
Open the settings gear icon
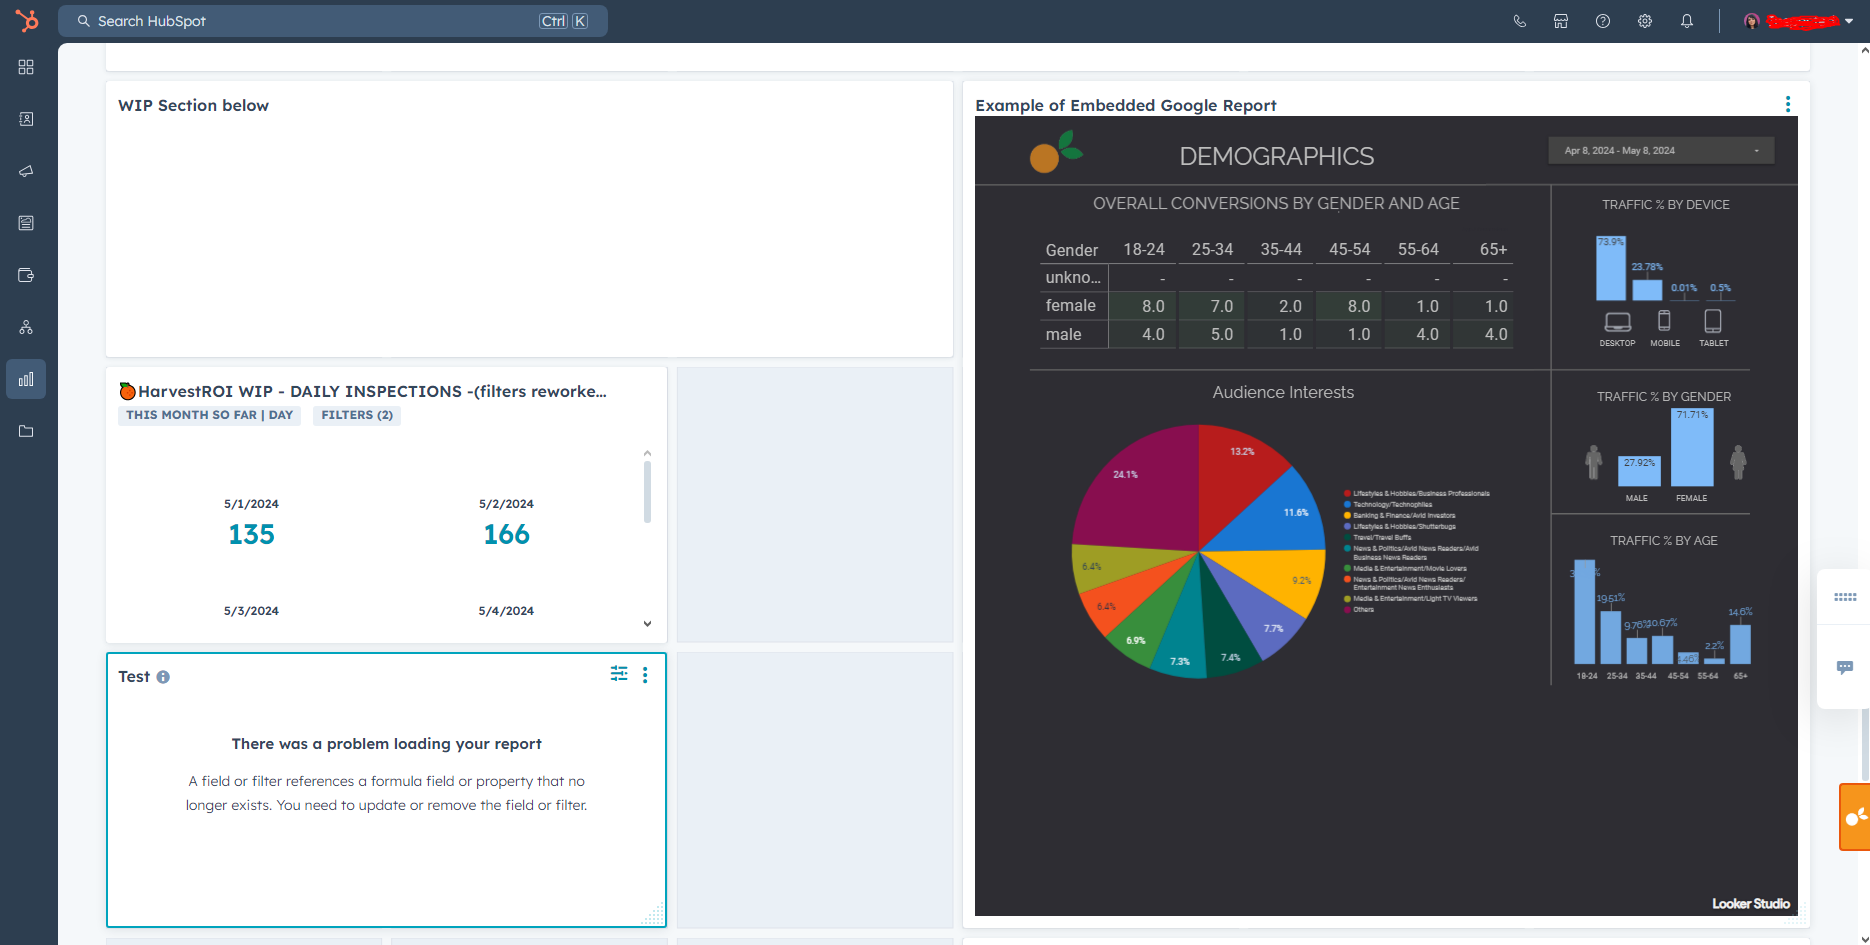(x=1645, y=21)
